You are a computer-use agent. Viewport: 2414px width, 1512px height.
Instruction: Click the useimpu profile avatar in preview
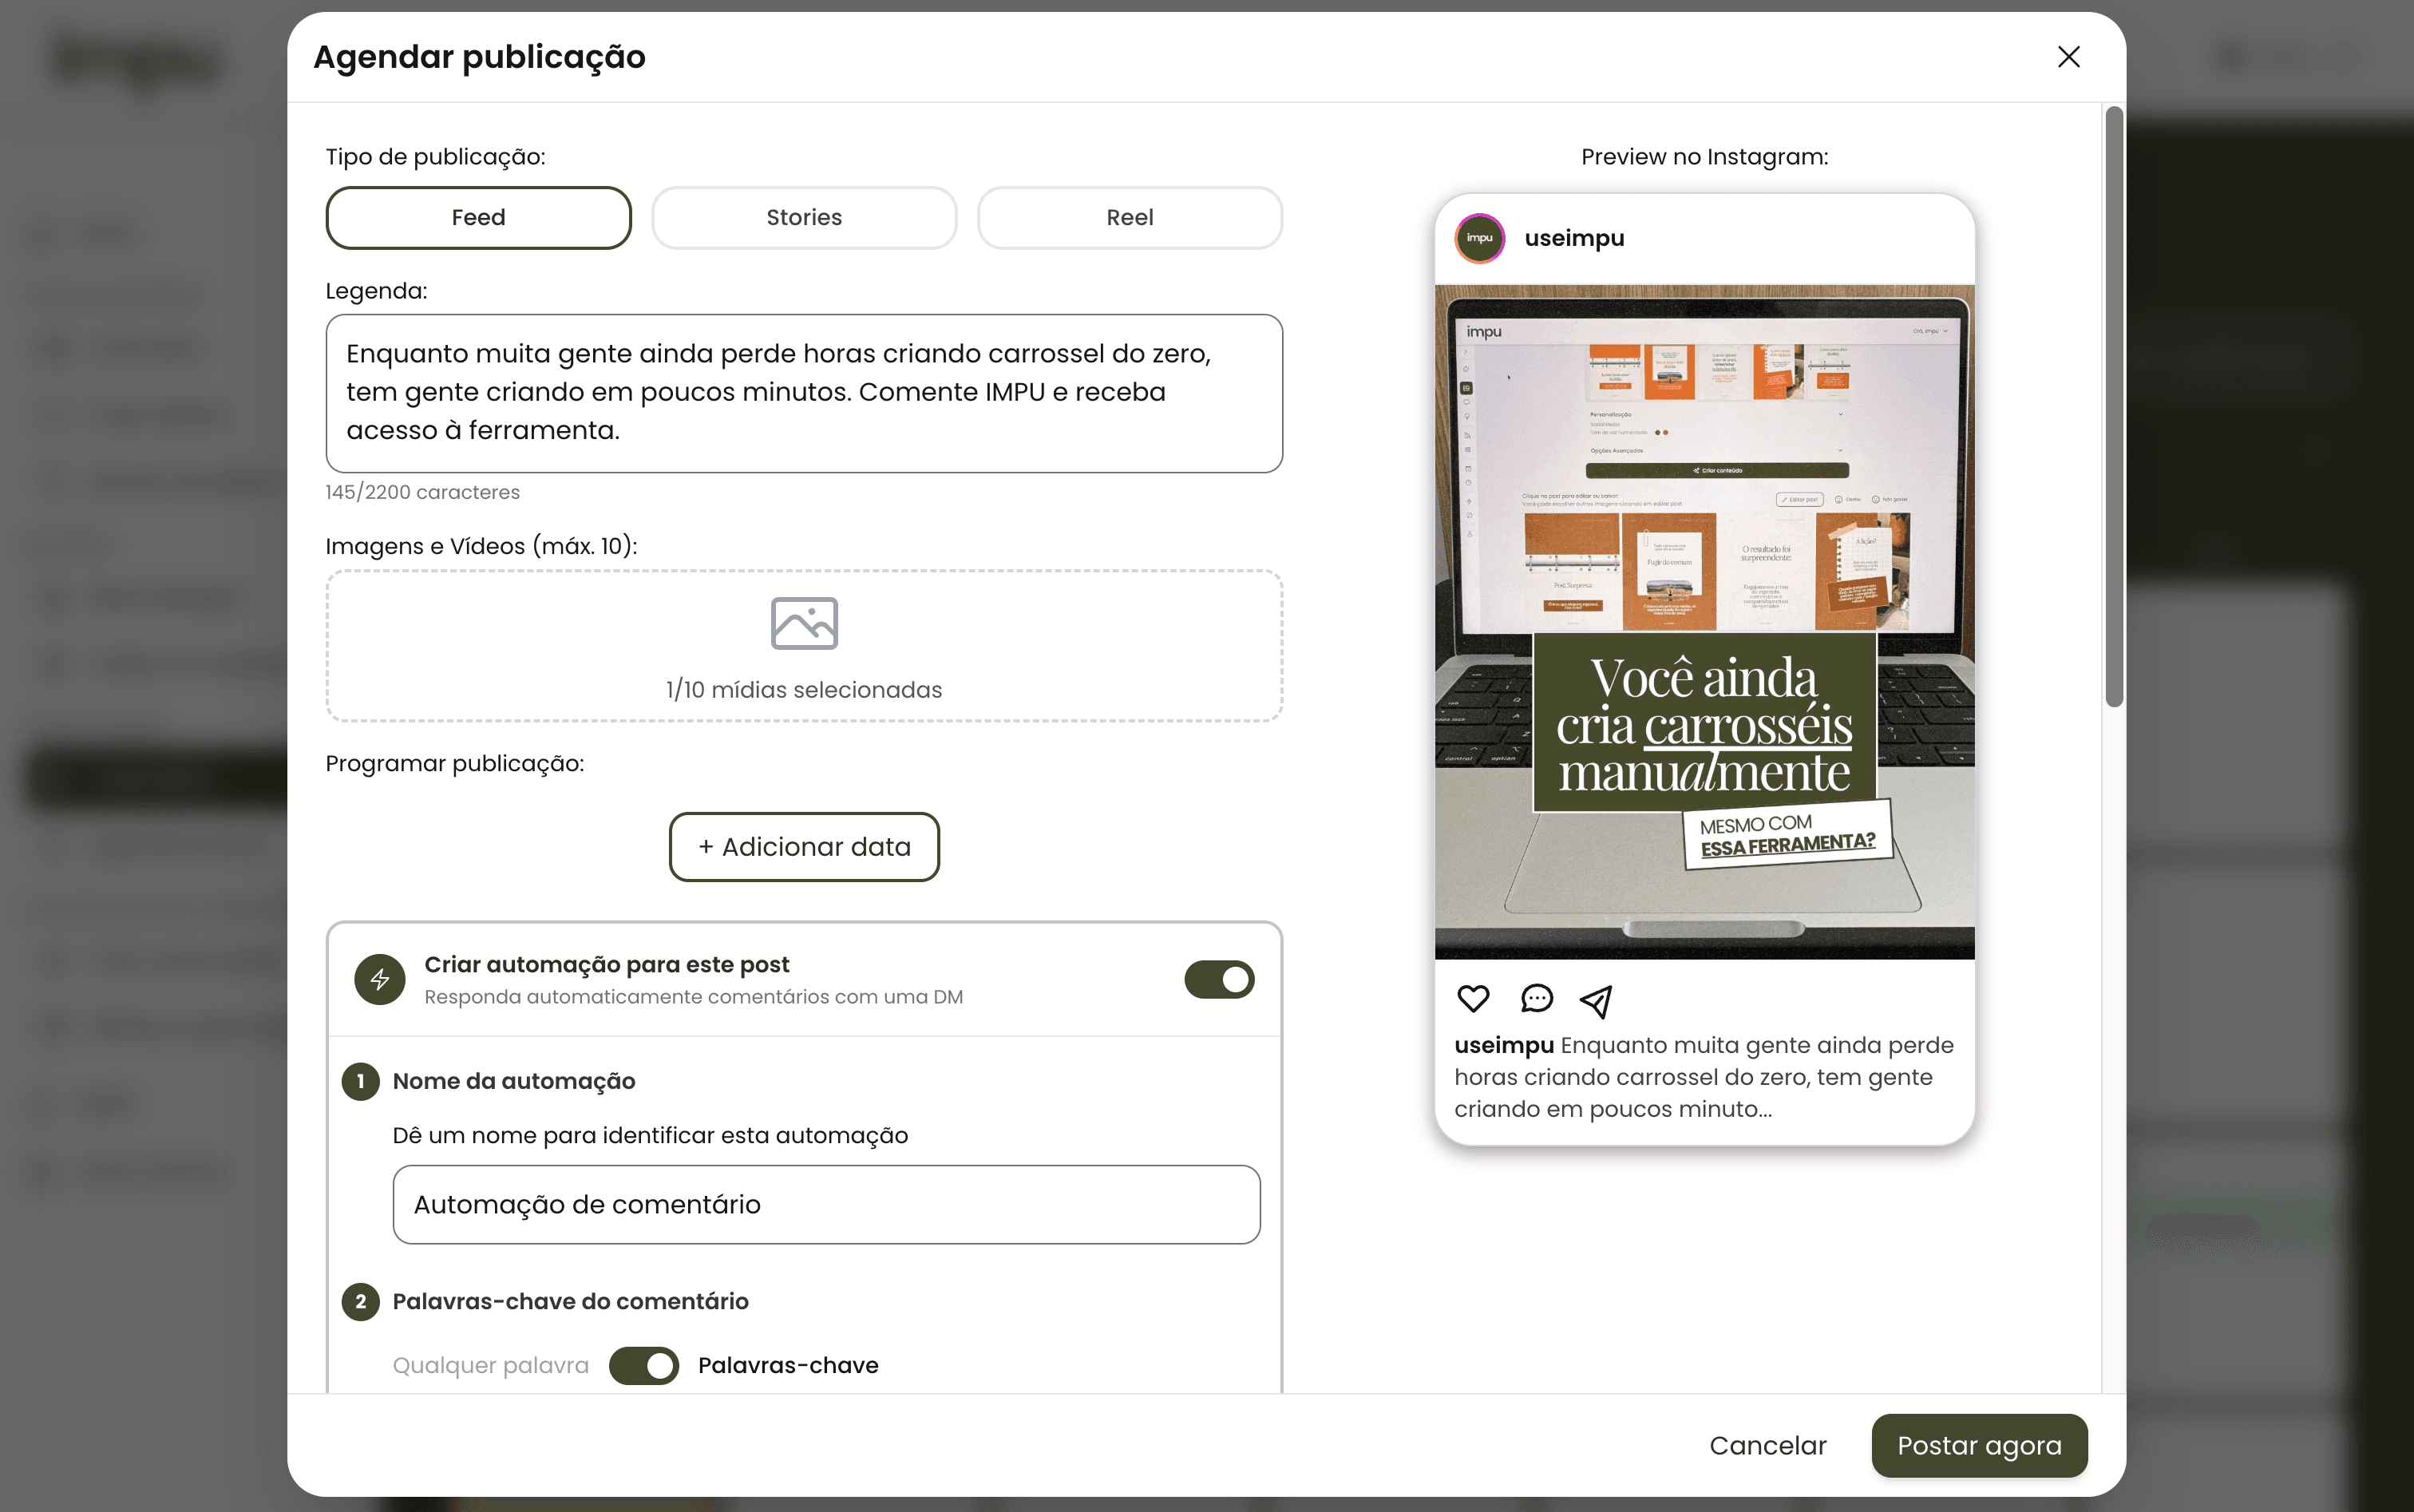pyautogui.click(x=1480, y=238)
